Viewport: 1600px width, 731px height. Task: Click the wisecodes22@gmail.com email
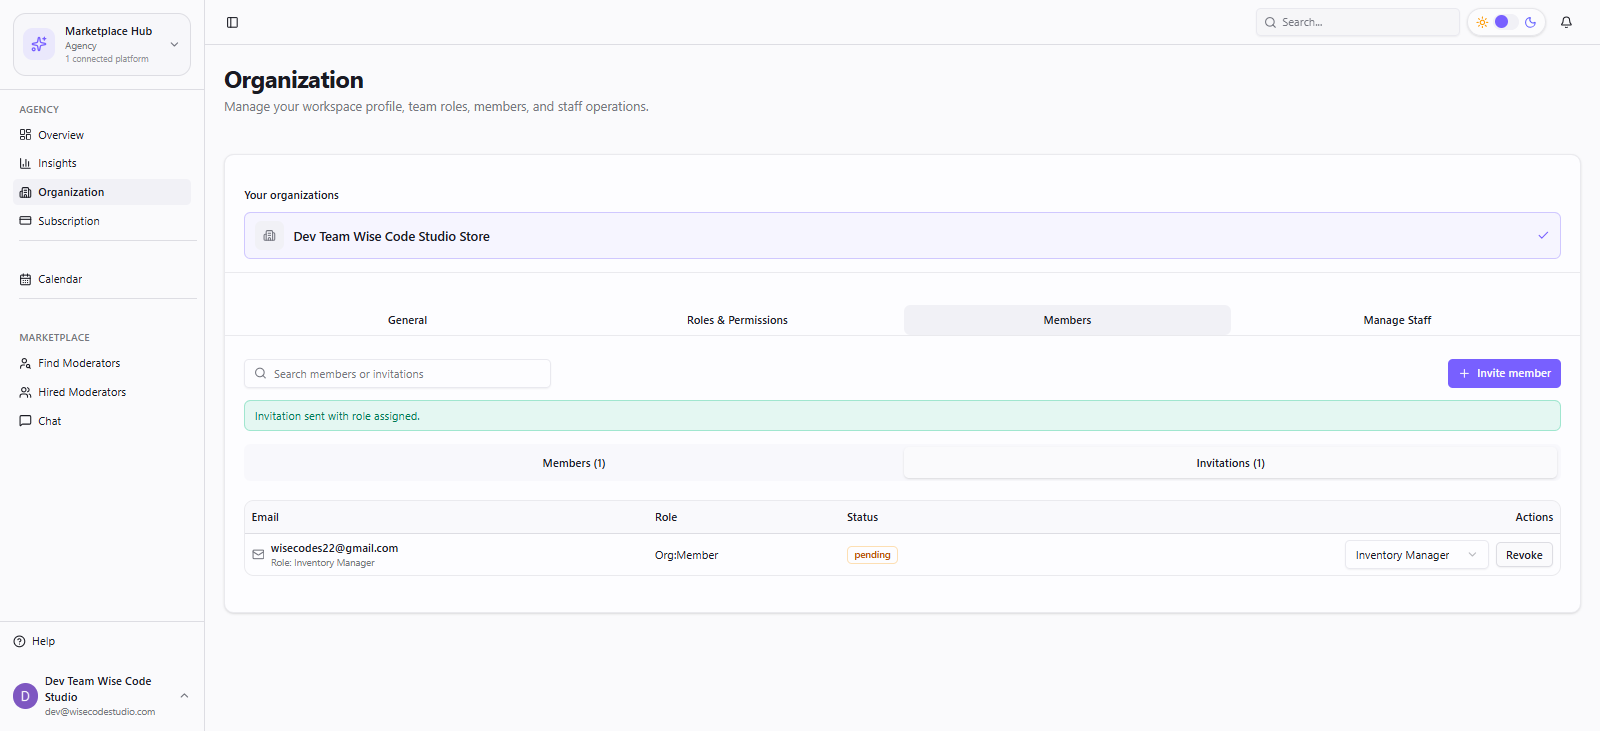pyautogui.click(x=334, y=548)
